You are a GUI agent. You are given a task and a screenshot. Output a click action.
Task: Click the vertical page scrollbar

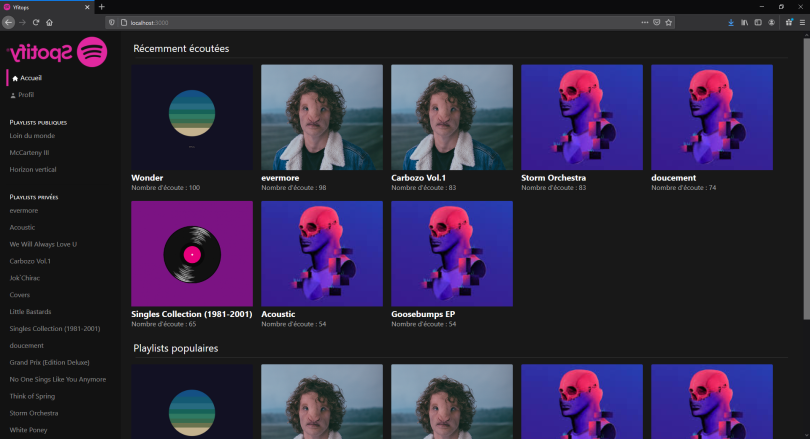[x=806, y=178]
